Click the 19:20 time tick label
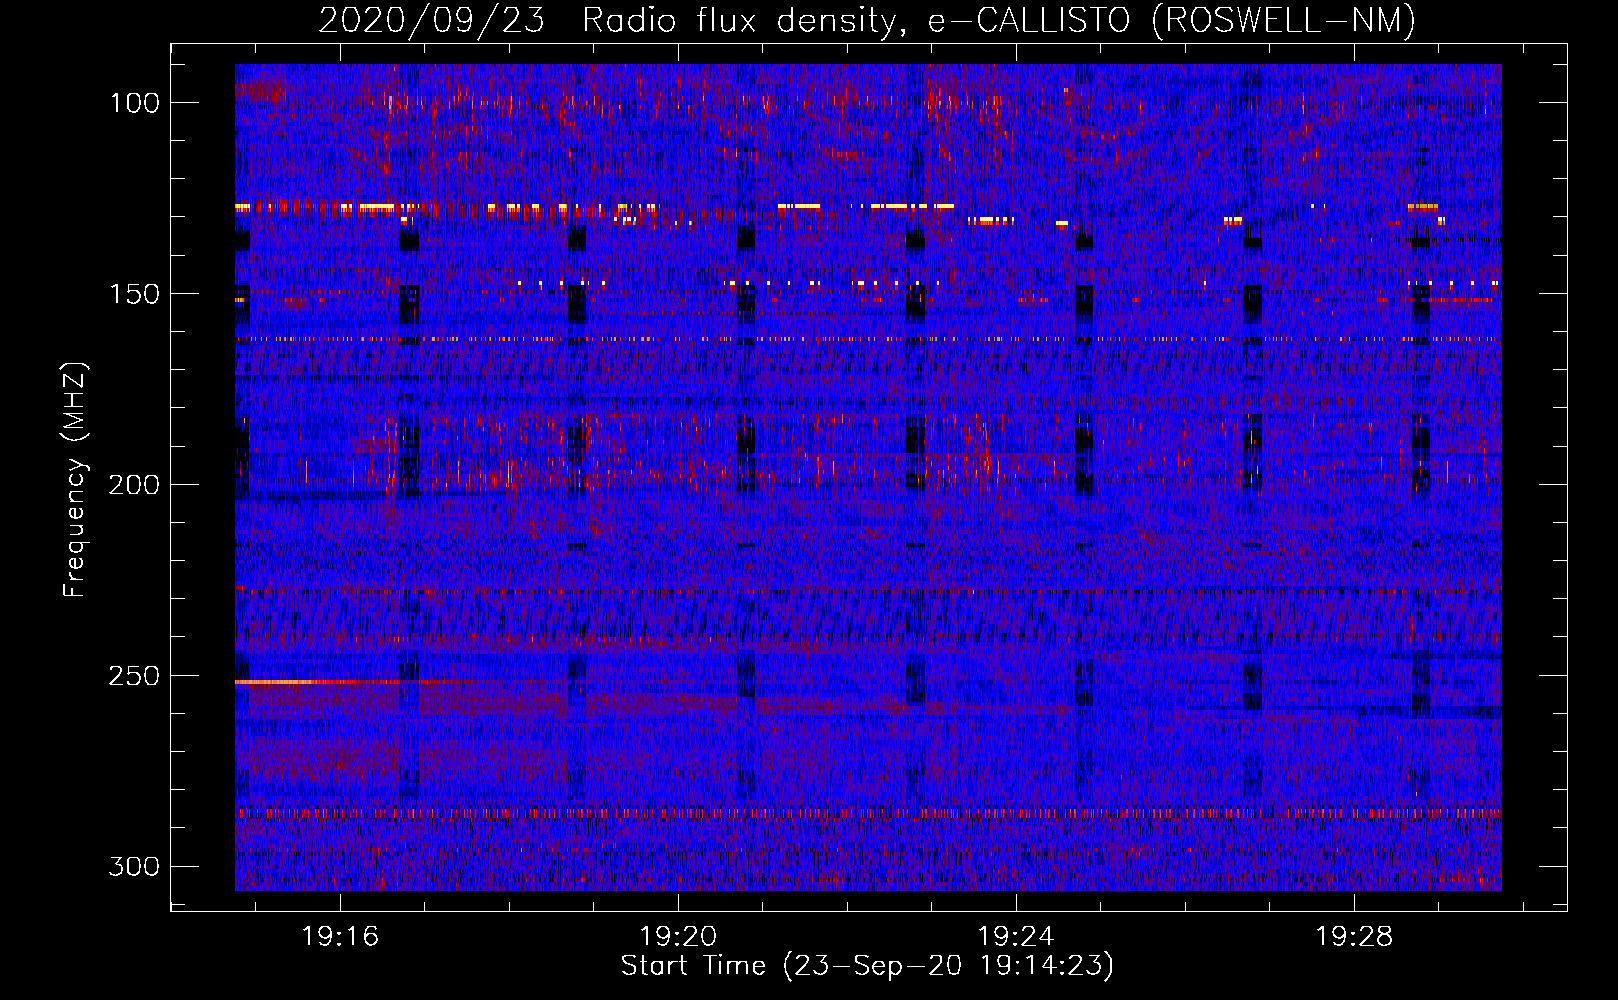 click(x=678, y=937)
